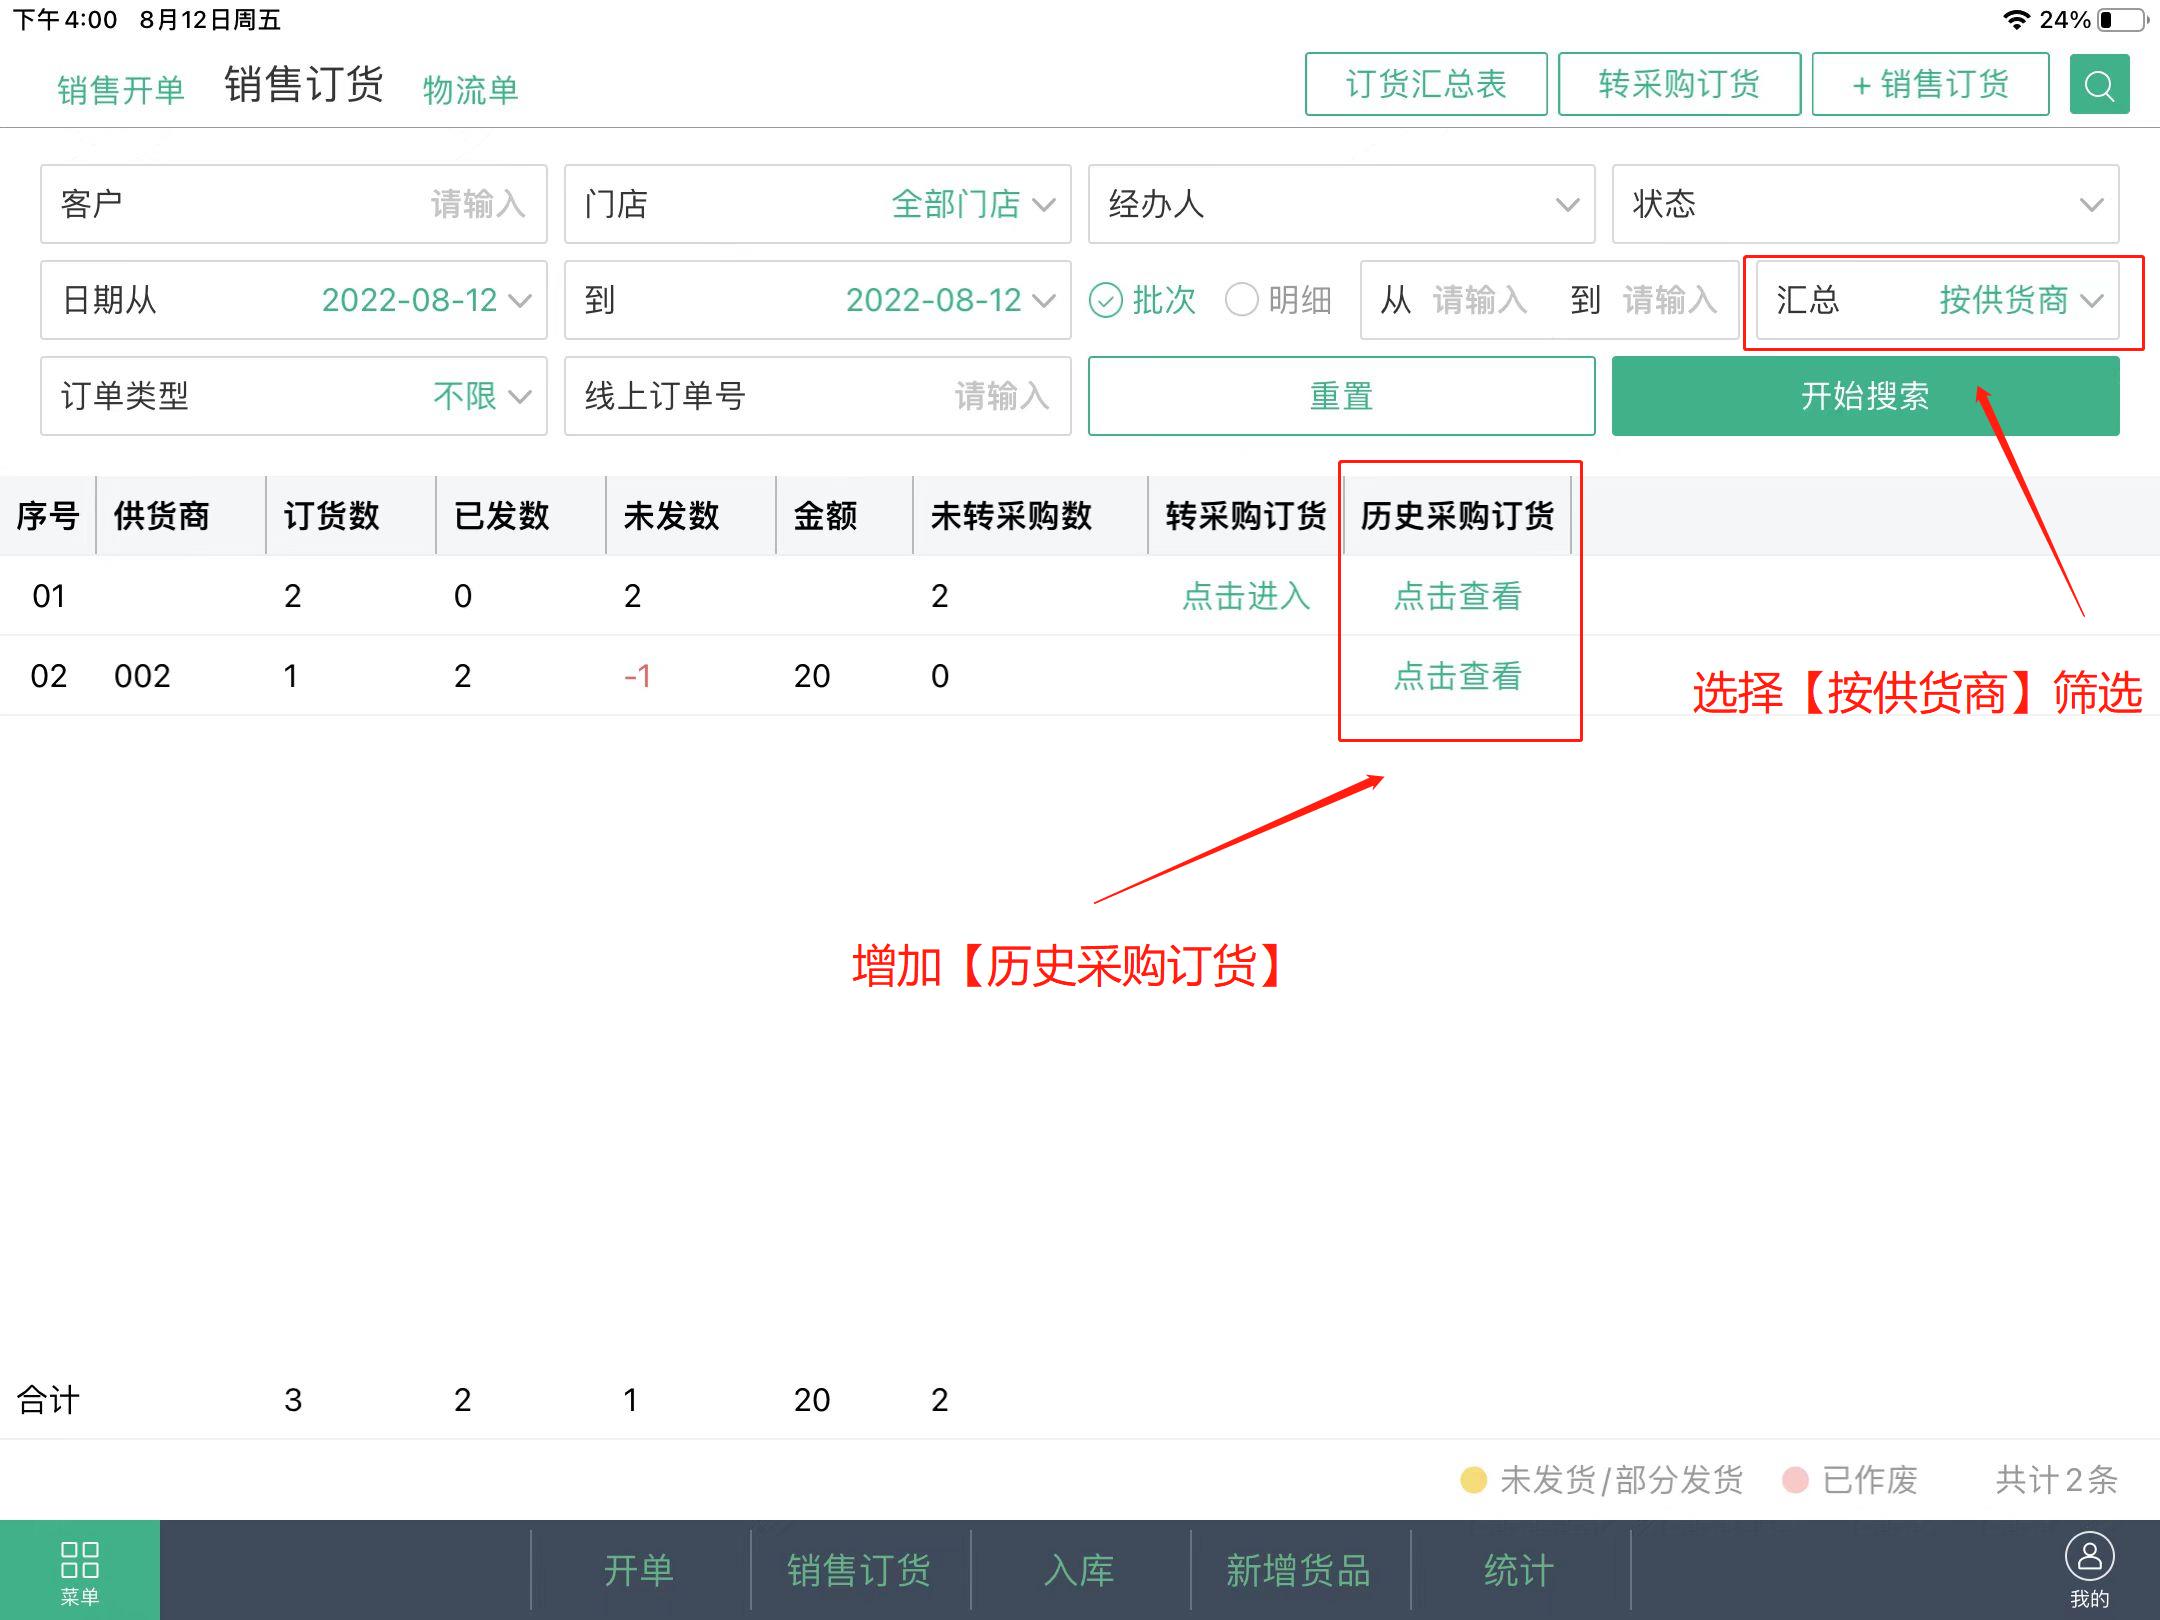Select the 批次 radio option
Image resolution: width=2160 pixels, height=1620 pixels.
tap(1143, 300)
